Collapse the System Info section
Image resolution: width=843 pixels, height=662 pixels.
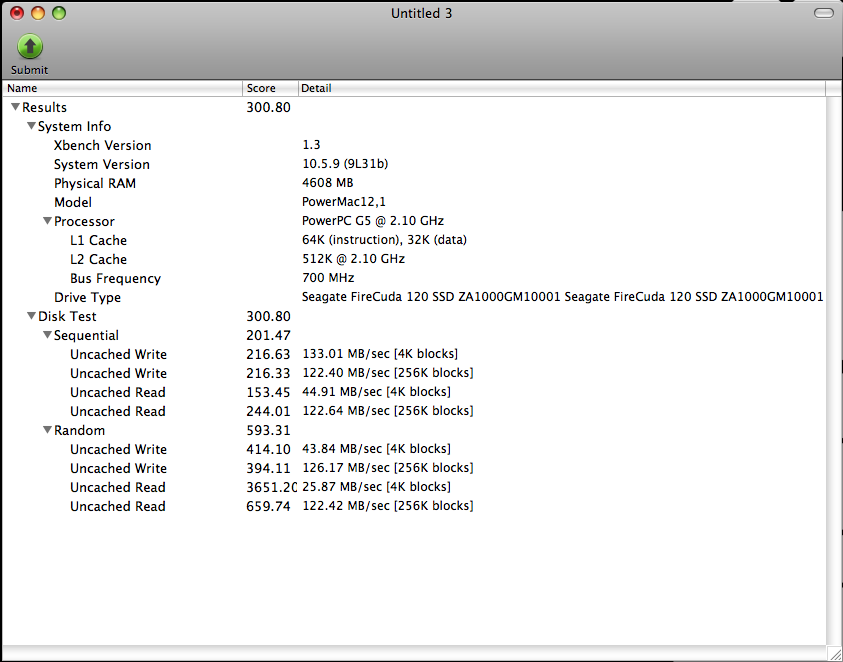32,126
